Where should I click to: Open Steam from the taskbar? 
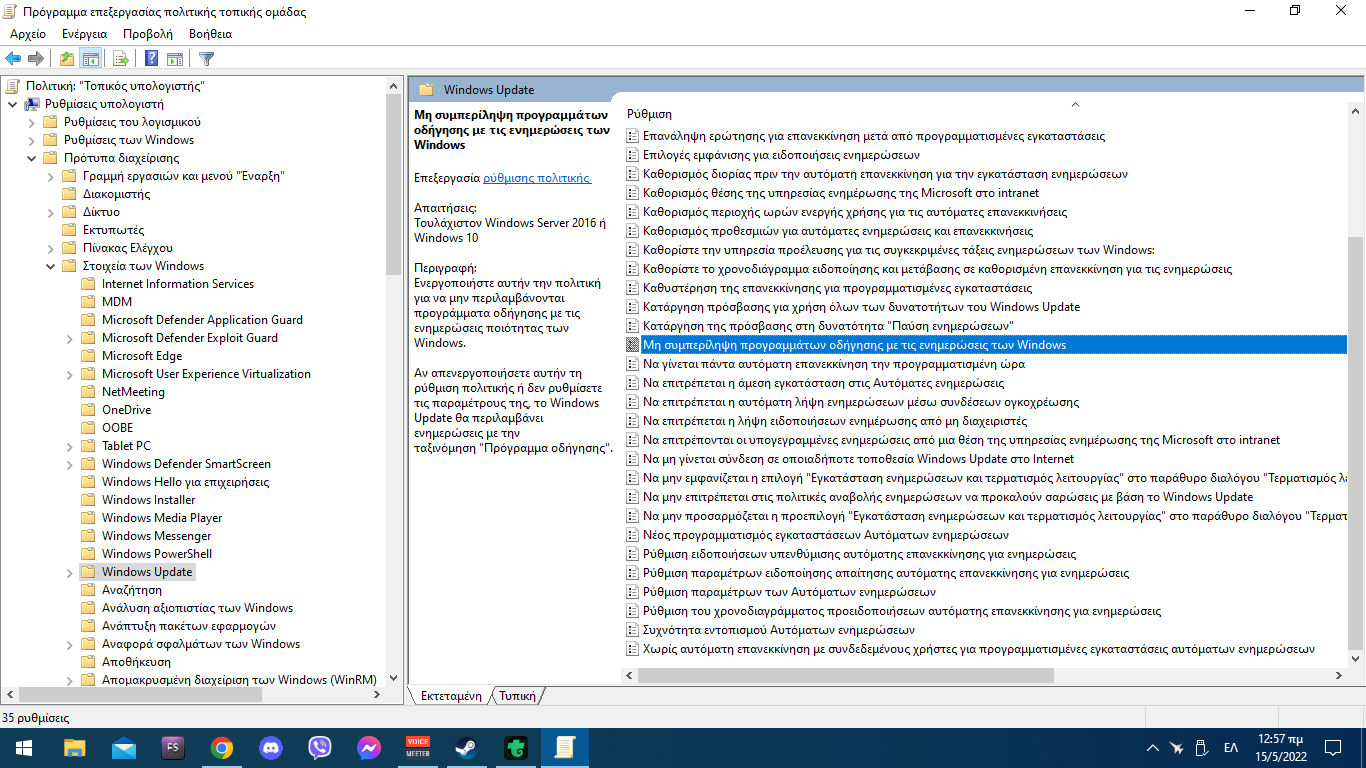click(466, 747)
